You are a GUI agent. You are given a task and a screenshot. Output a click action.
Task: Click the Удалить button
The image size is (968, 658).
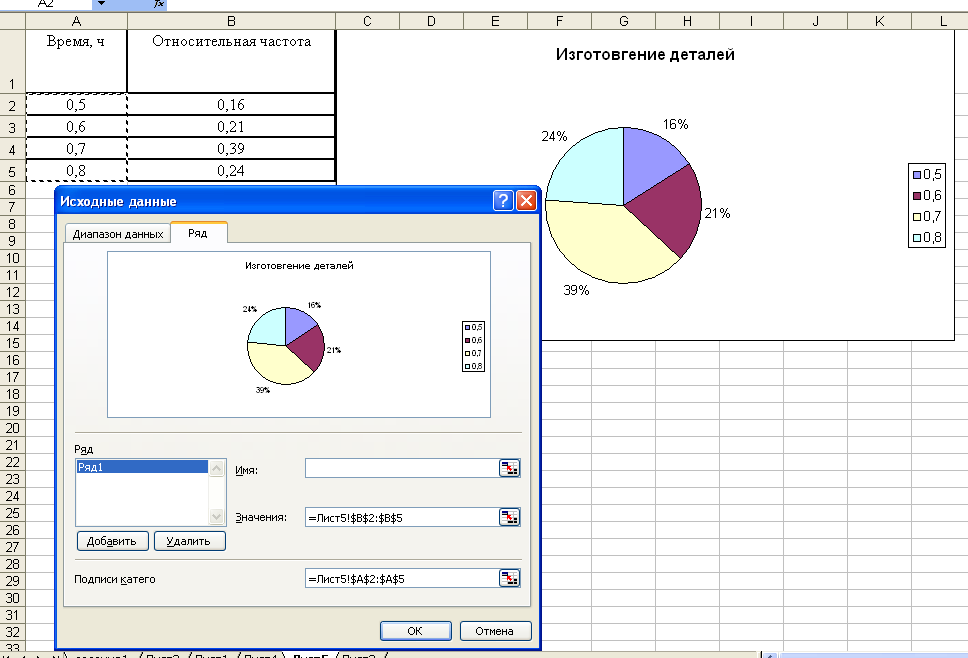pos(189,541)
